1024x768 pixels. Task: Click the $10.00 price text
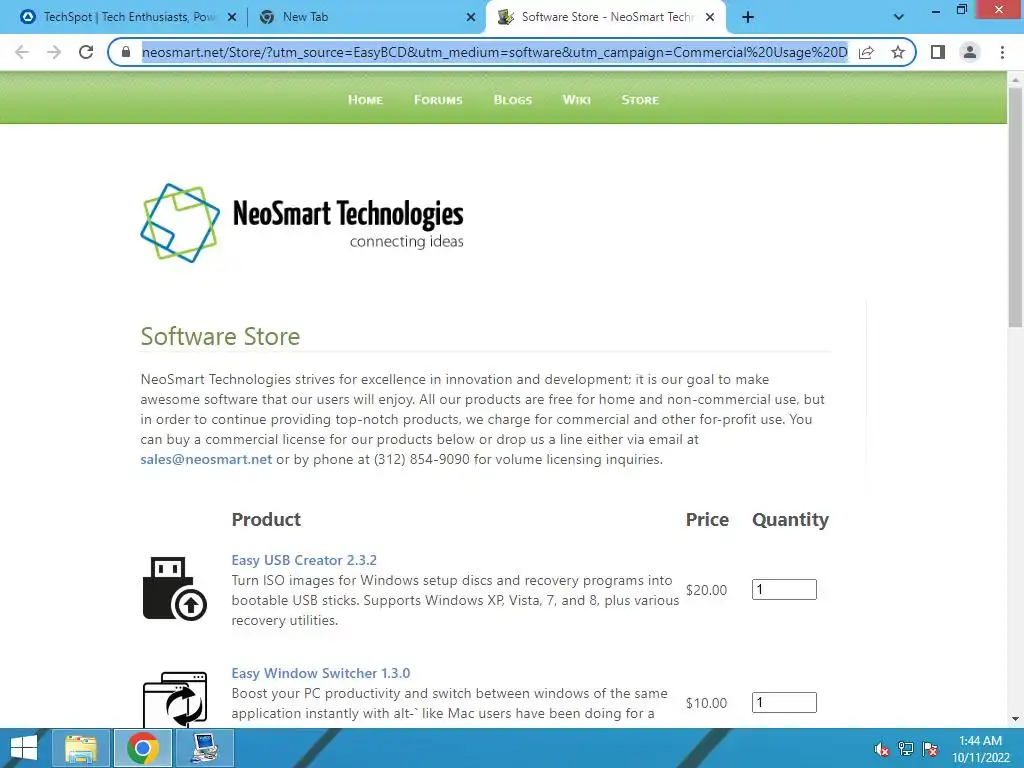pos(706,703)
